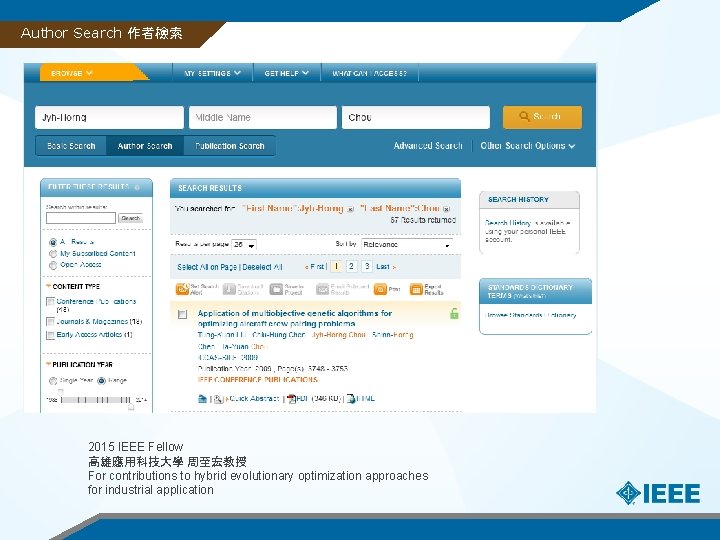Screen dimensions: 720x540
Task: Select the All Results radio button
Action: point(53,242)
